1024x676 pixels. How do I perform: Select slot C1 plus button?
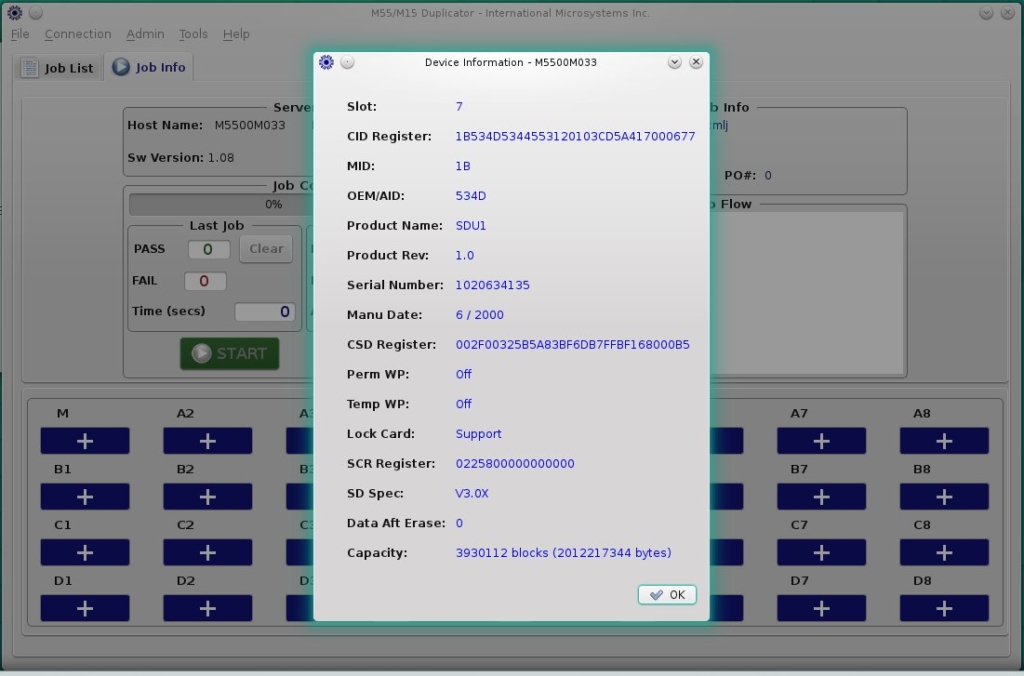(x=85, y=553)
